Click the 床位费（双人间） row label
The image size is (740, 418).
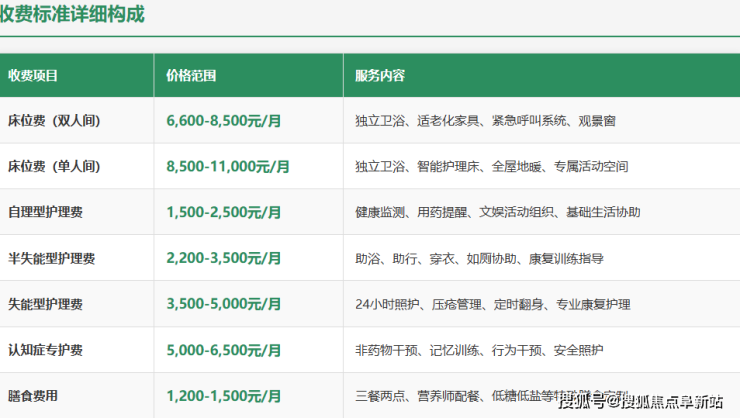click(x=54, y=121)
